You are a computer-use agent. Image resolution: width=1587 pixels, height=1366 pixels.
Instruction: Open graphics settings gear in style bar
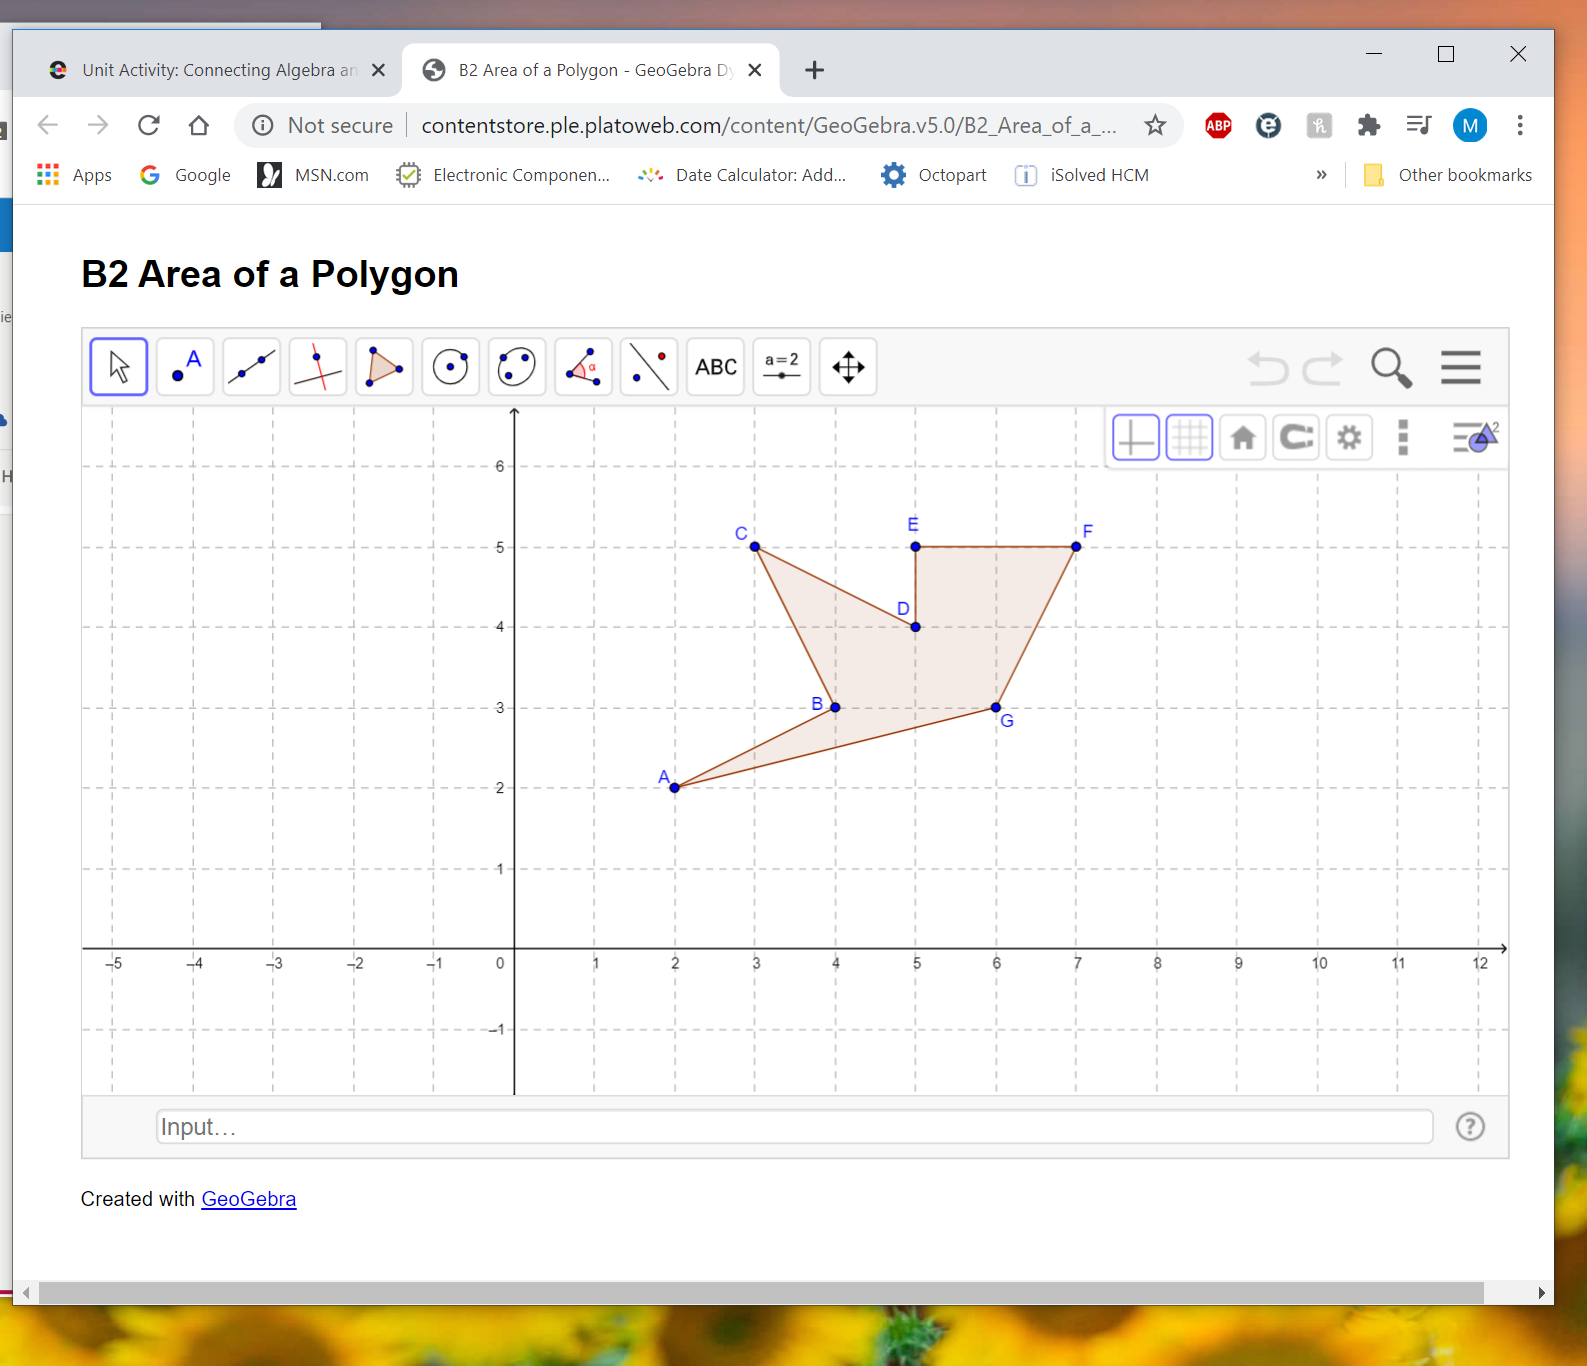pos(1349,438)
